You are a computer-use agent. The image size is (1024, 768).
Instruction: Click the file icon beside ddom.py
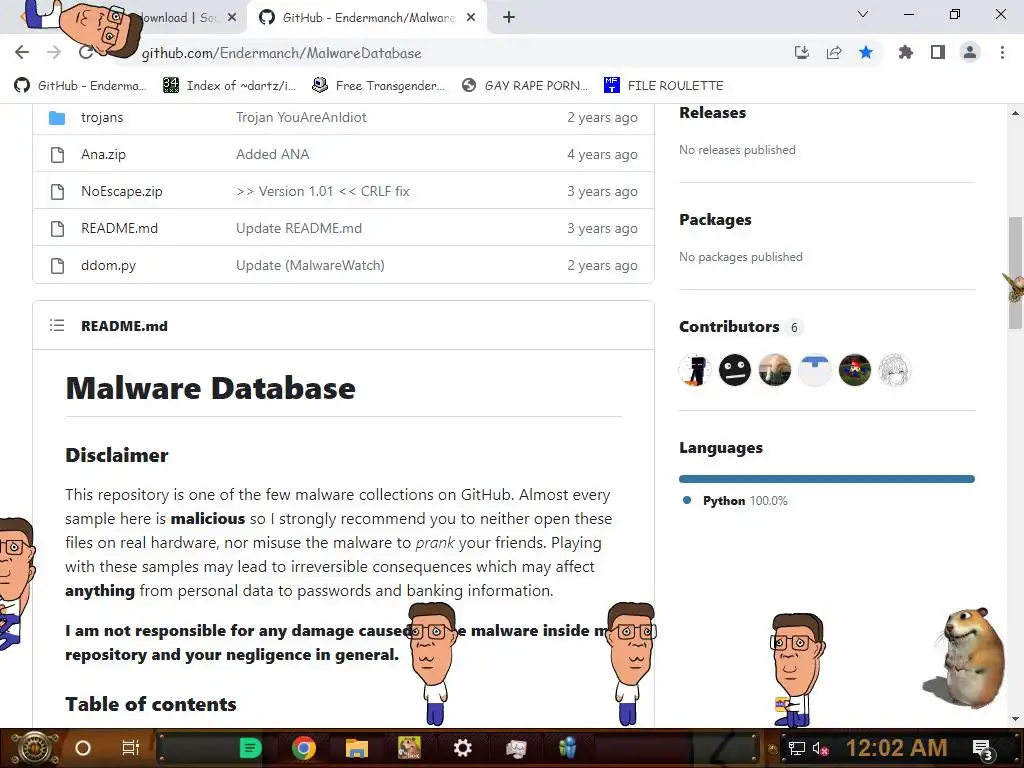[x=57, y=266]
